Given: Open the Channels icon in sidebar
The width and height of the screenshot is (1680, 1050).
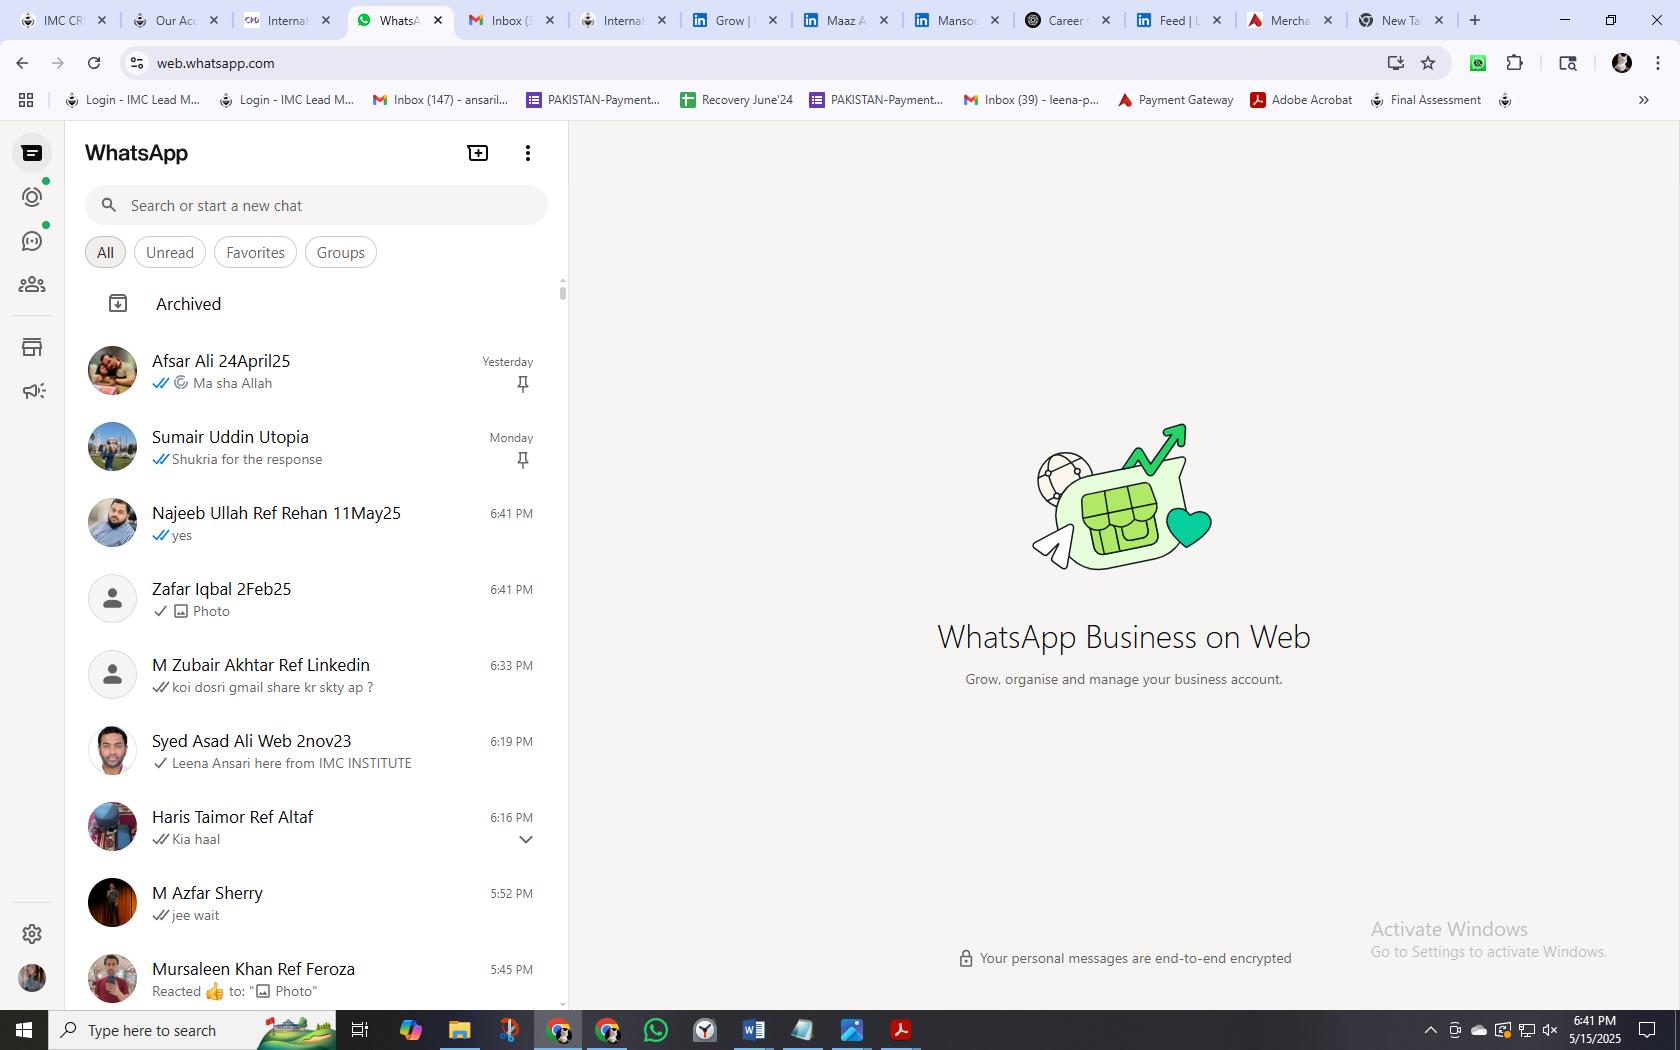Looking at the screenshot, I should [x=32, y=241].
